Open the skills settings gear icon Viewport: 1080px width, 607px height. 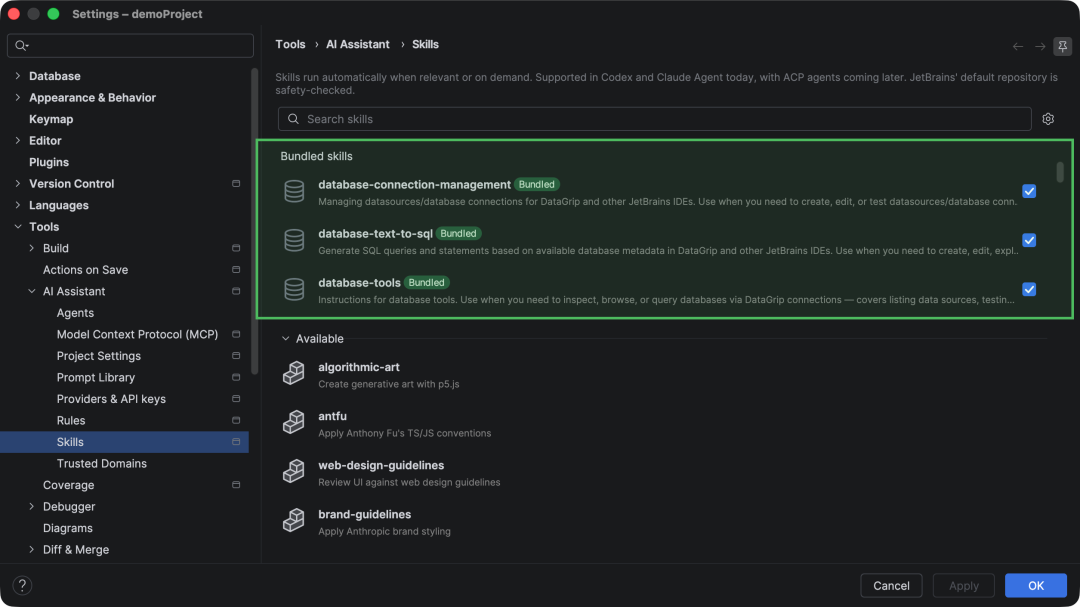1048,119
